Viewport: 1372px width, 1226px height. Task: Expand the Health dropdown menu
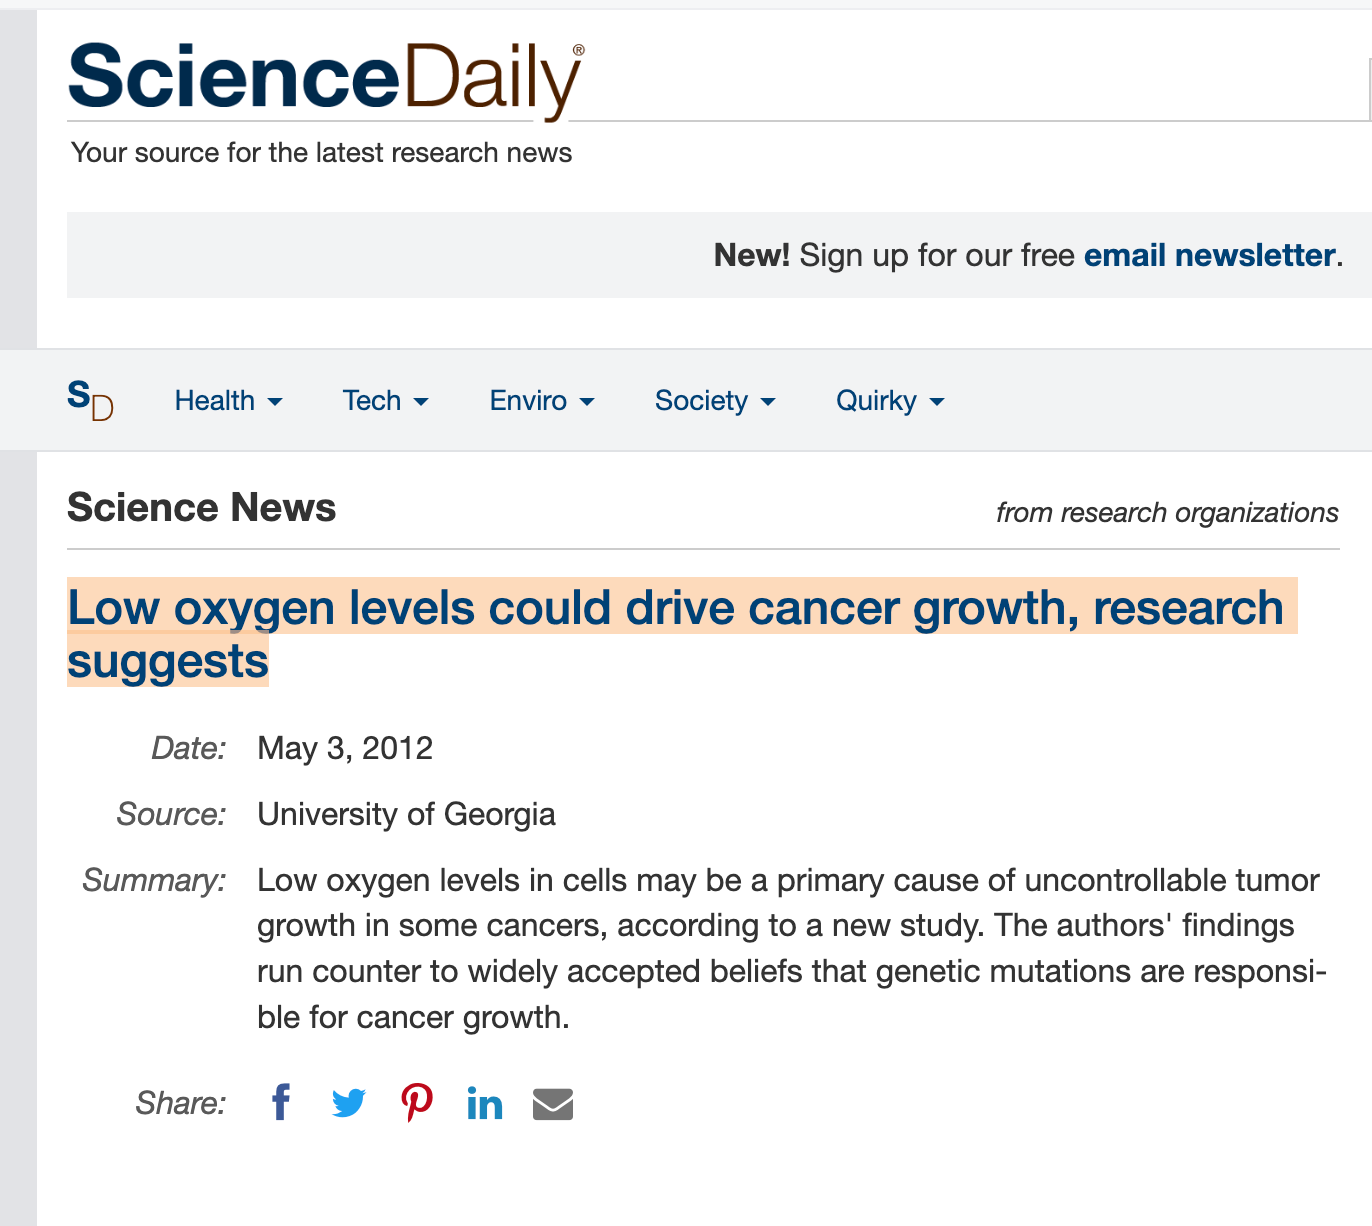click(x=229, y=401)
